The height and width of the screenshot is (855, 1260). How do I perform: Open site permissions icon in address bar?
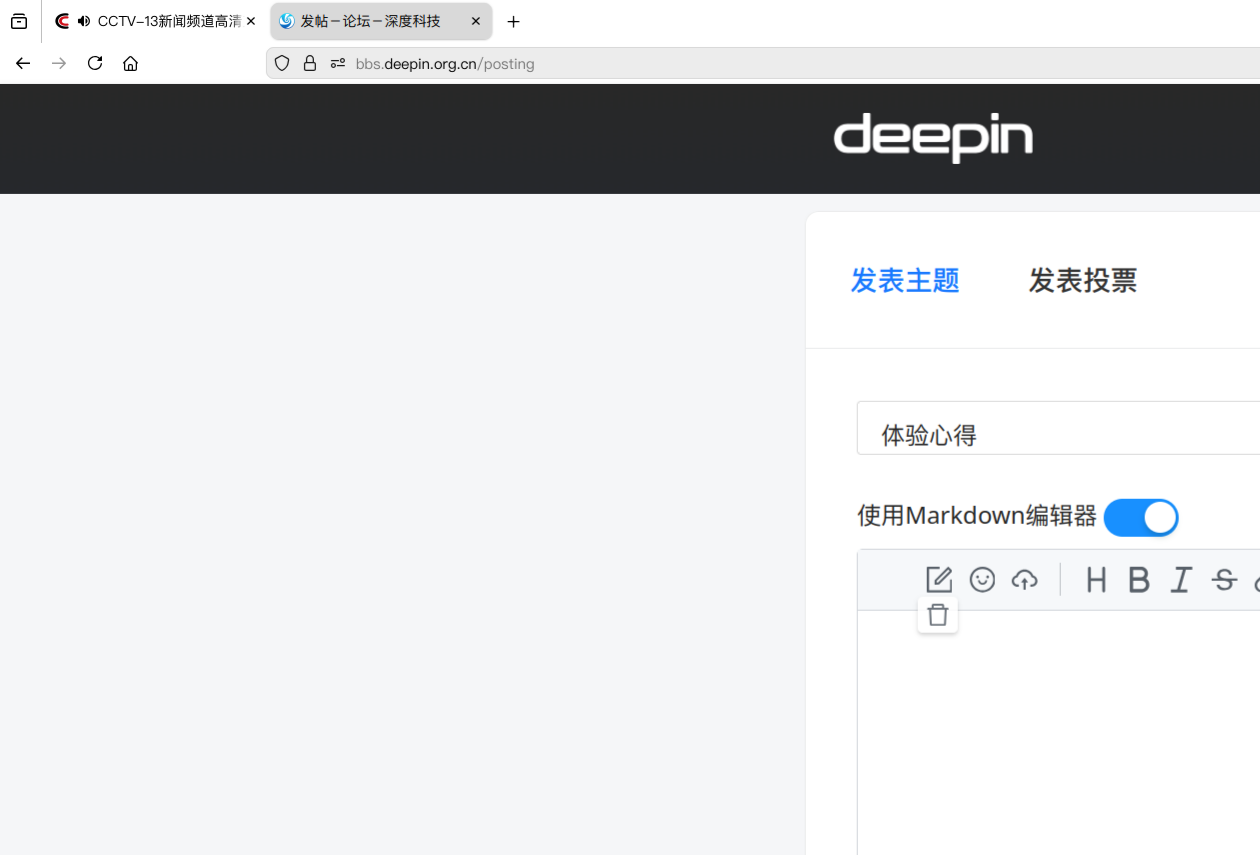(337, 63)
